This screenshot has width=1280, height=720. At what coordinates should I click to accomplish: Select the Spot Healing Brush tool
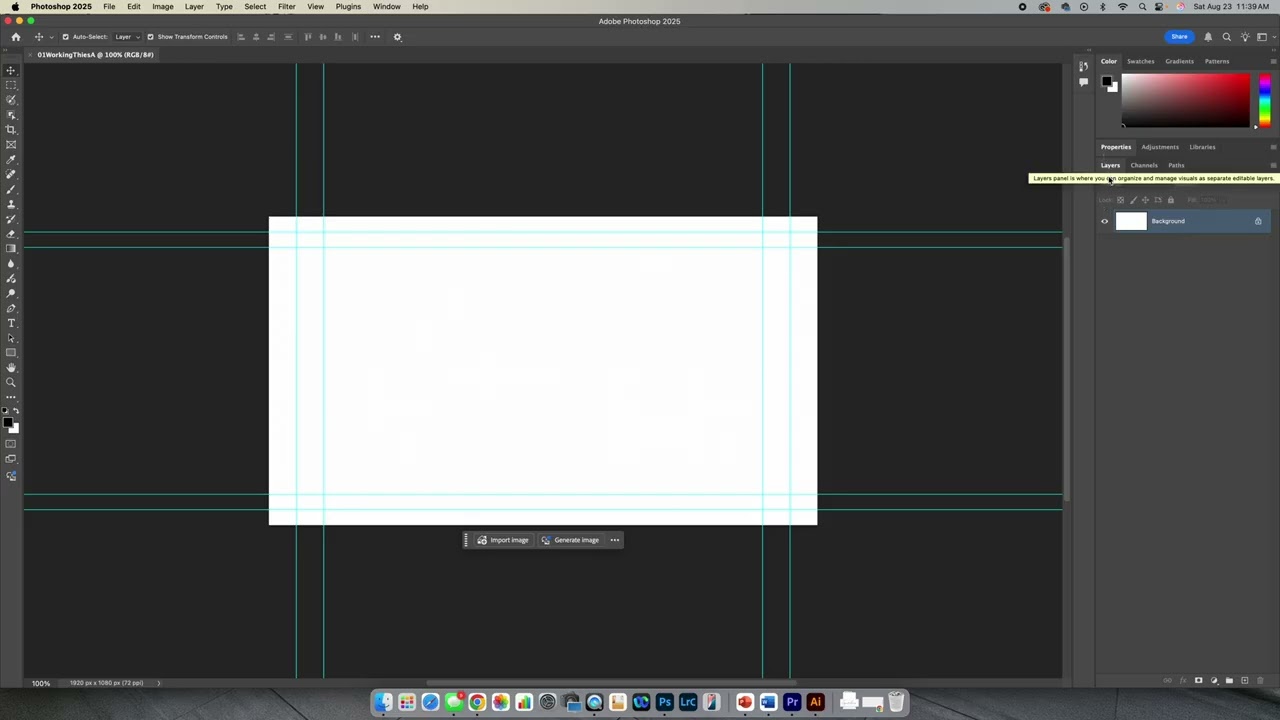[11, 174]
